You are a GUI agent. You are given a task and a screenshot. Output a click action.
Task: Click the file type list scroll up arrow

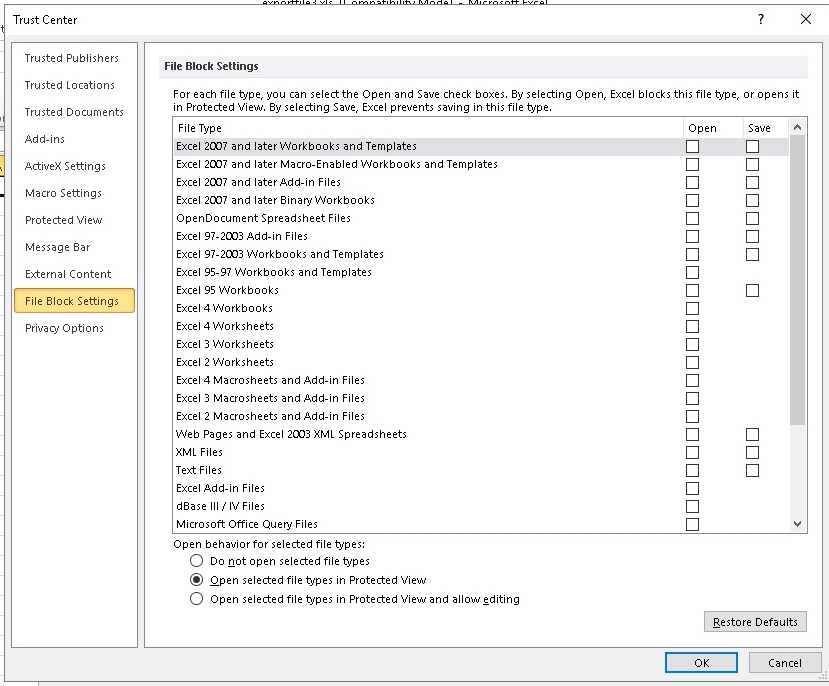798,127
